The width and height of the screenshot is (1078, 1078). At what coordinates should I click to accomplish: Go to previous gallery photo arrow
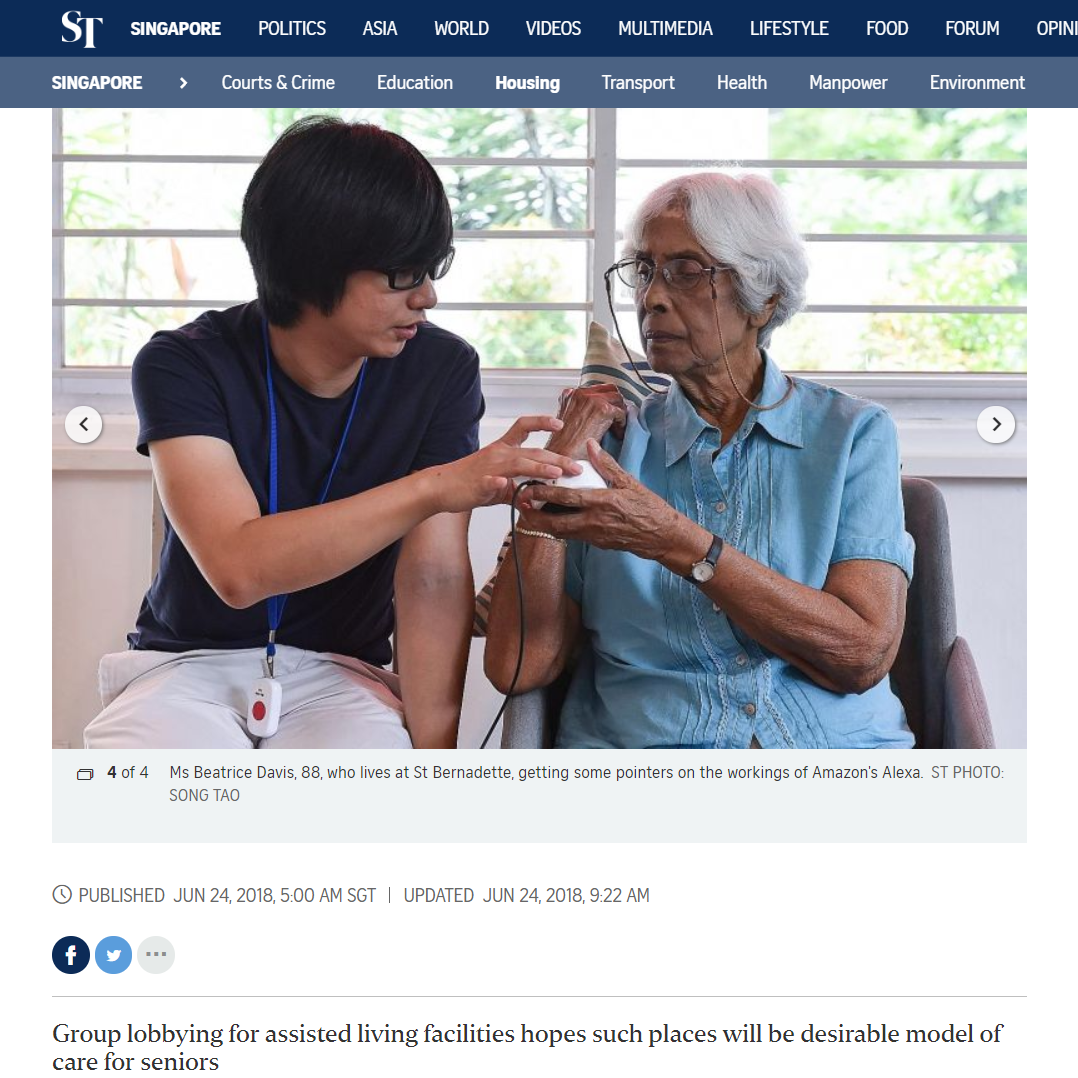(x=84, y=424)
